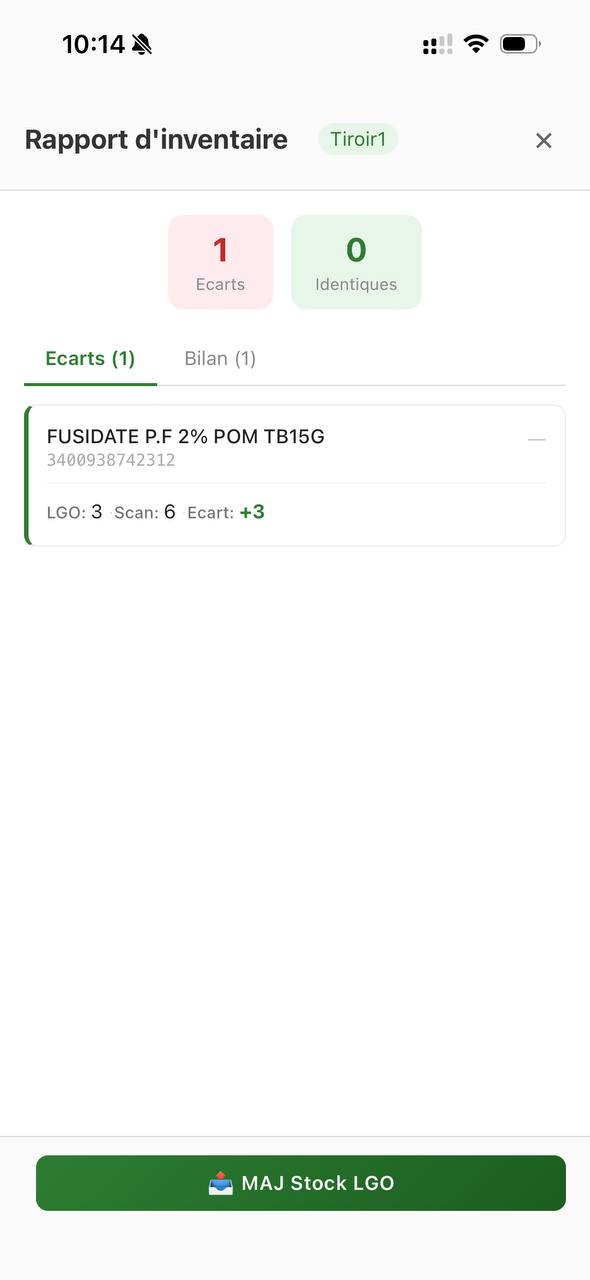This screenshot has width=590, height=1280.
Task: Open the Identiques count card
Action: click(x=356, y=261)
